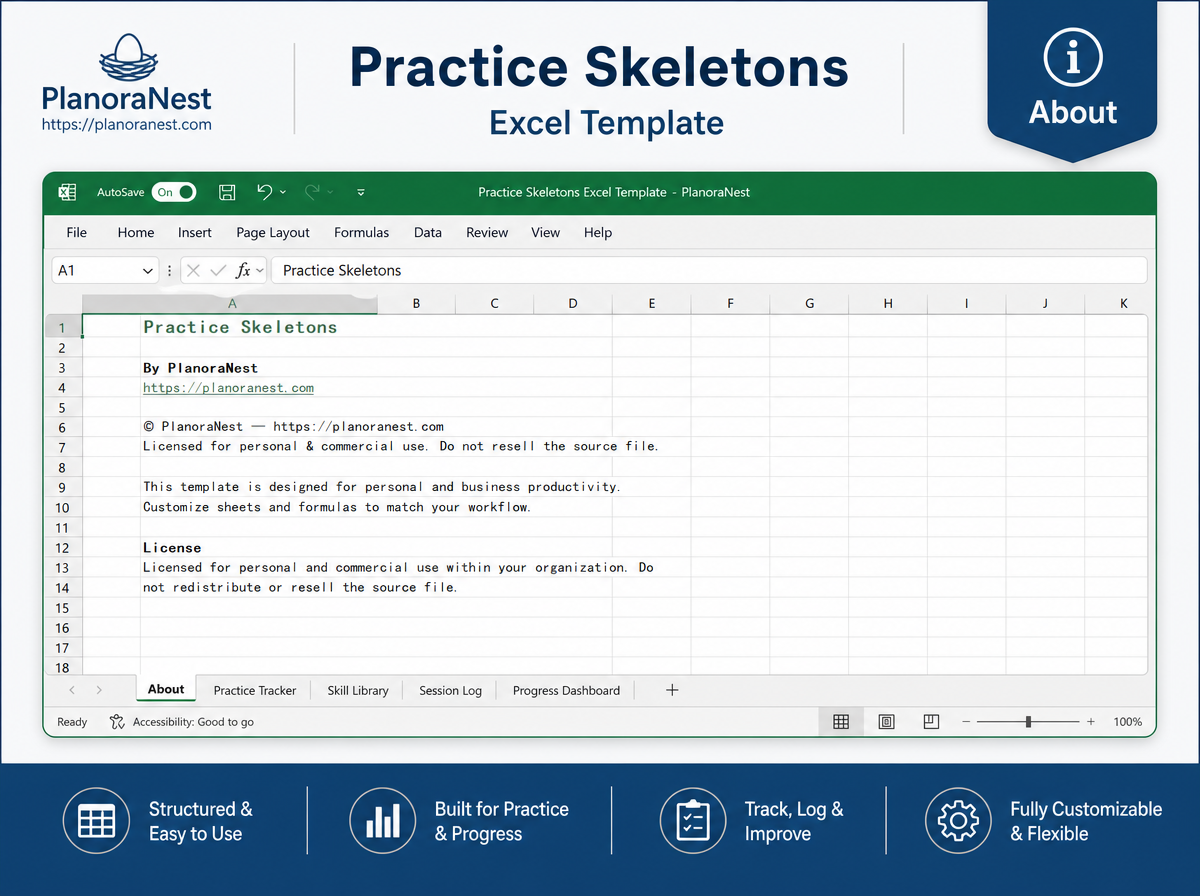Click next sheet navigation arrow

tap(99, 690)
